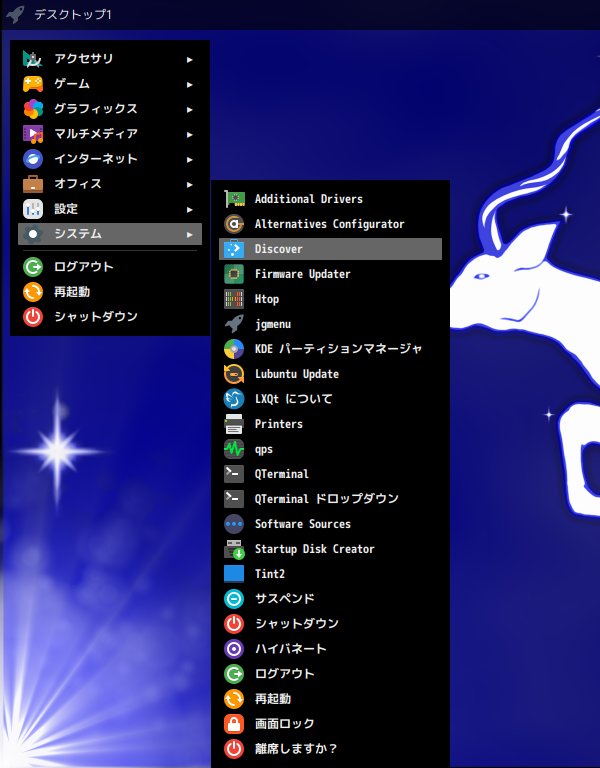Choose ログアウト in the main menu
Image resolution: width=600 pixels, height=768 pixels.
[110, 267]
